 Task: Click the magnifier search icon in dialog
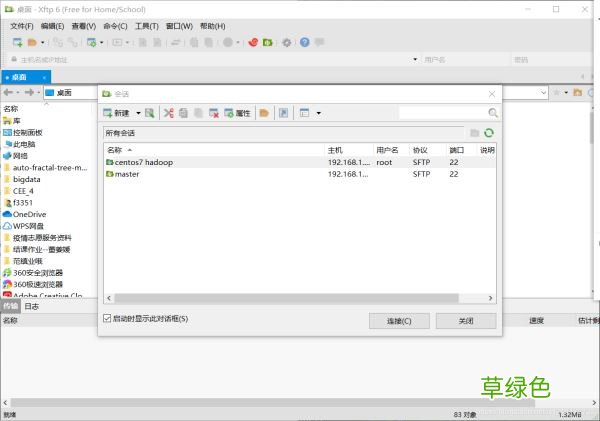[x=493, y=113]
